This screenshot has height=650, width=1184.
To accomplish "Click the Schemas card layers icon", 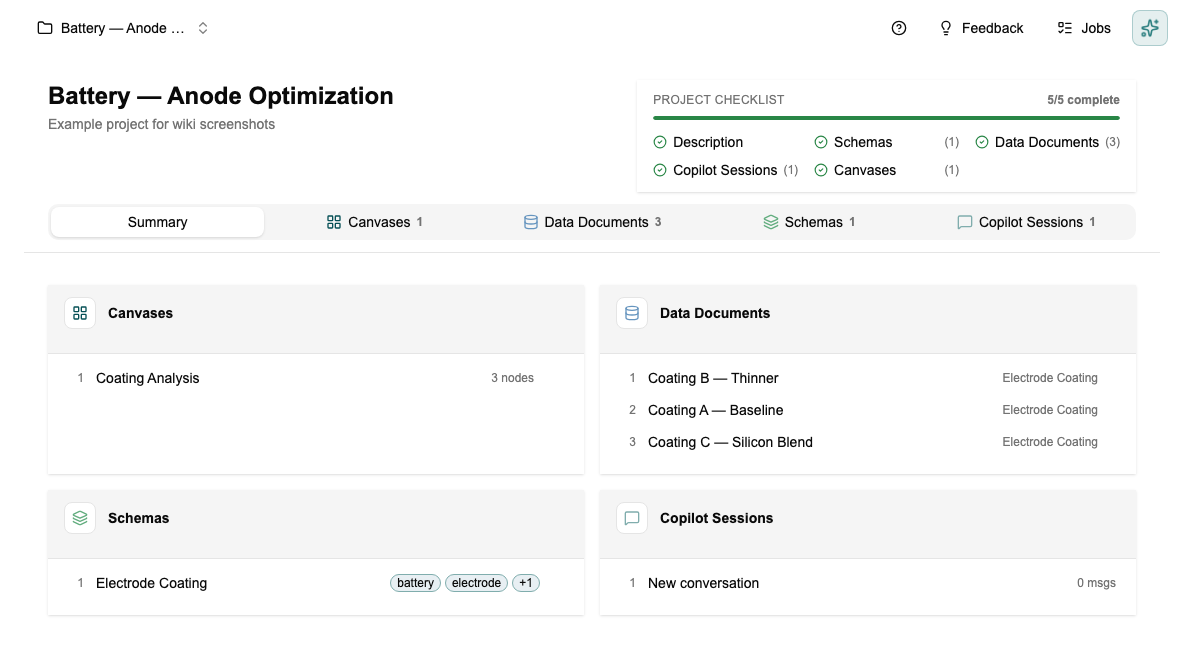I will [x=80, y=518].
